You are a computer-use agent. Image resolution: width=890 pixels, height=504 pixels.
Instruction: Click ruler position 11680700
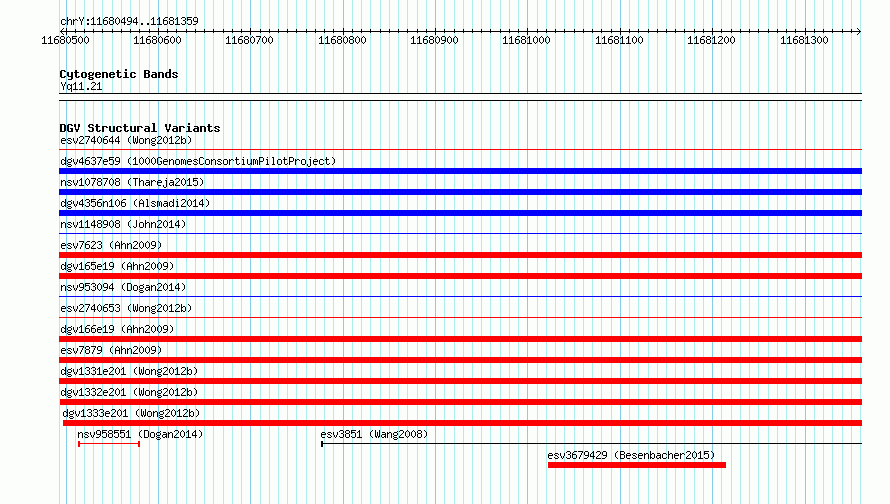[x=249, y=40]
